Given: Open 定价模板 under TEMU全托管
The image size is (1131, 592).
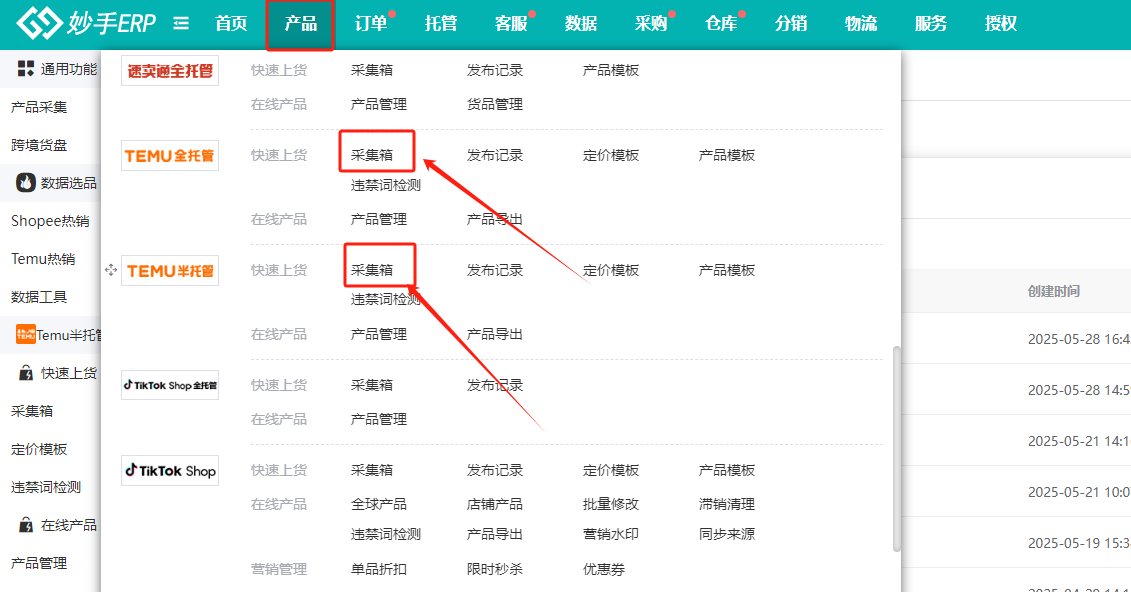Looking at the screenshot, I should click(611, 155).
